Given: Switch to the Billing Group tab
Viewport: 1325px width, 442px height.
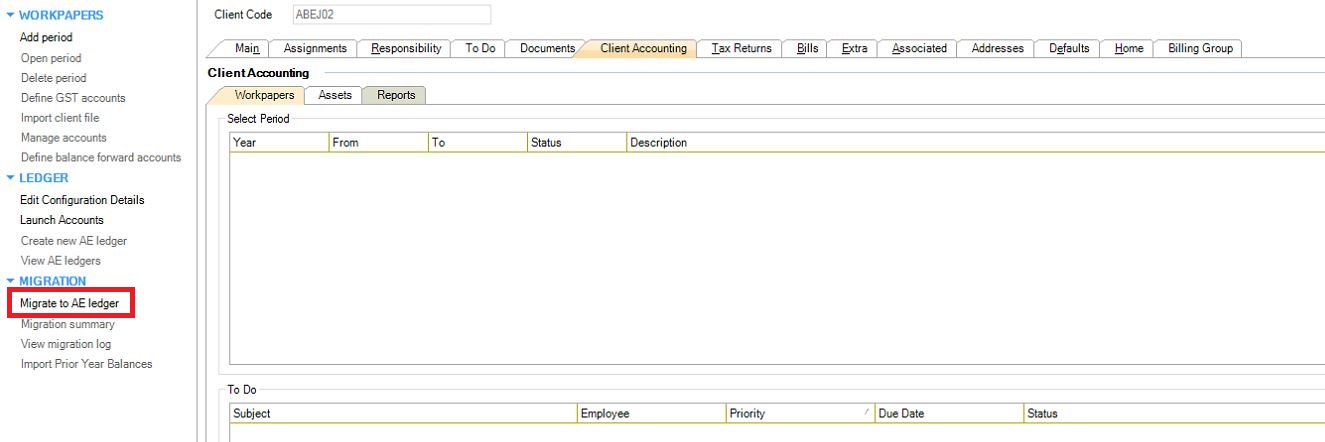Looking at the screenshot, I should click(1199, 49).
